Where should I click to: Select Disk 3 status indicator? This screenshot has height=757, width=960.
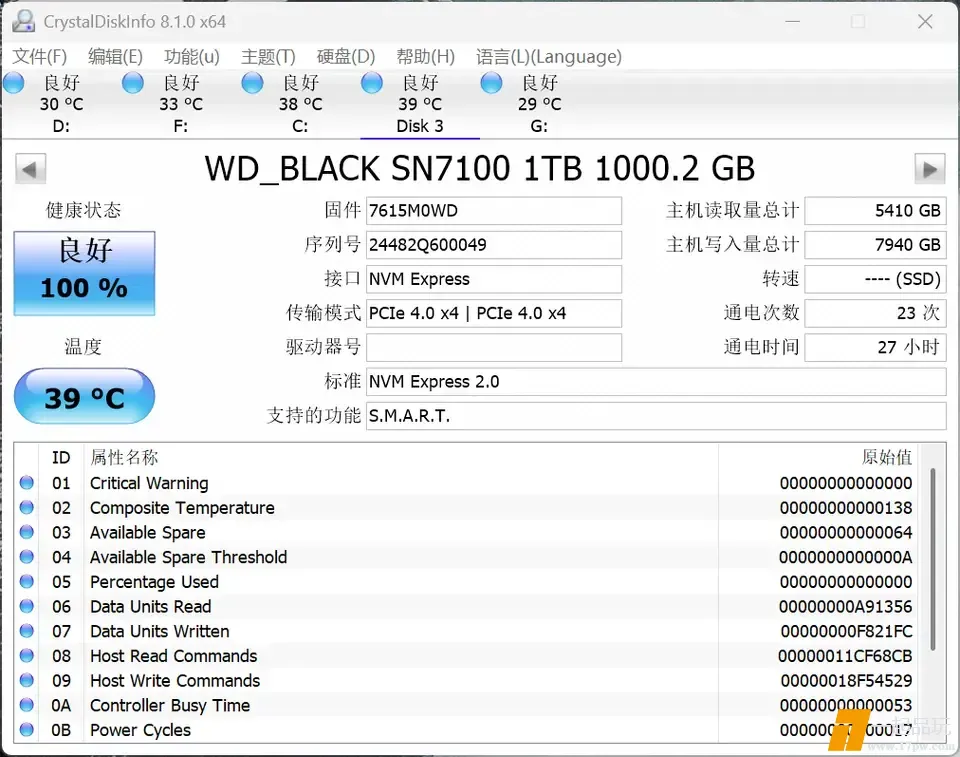click(x=372, y=83)
